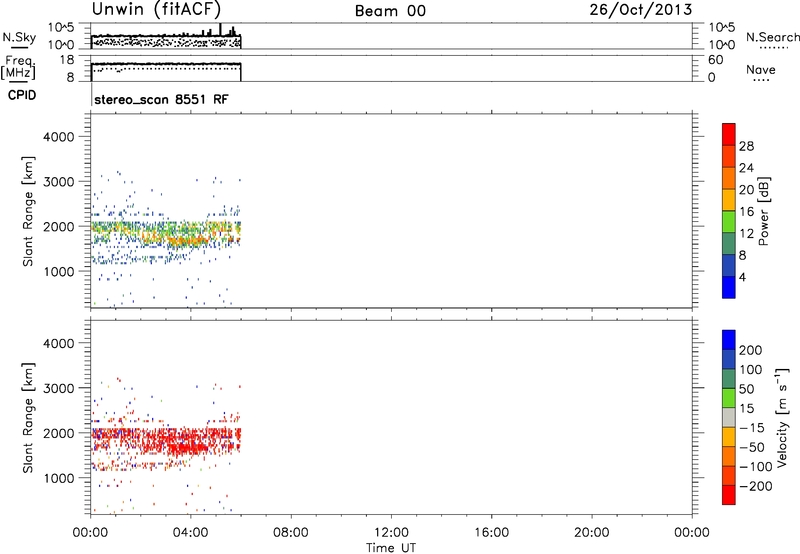Click the "N.Sky" legend label
800x554 pixels.
pyautogui.click(x=19, y=37)
